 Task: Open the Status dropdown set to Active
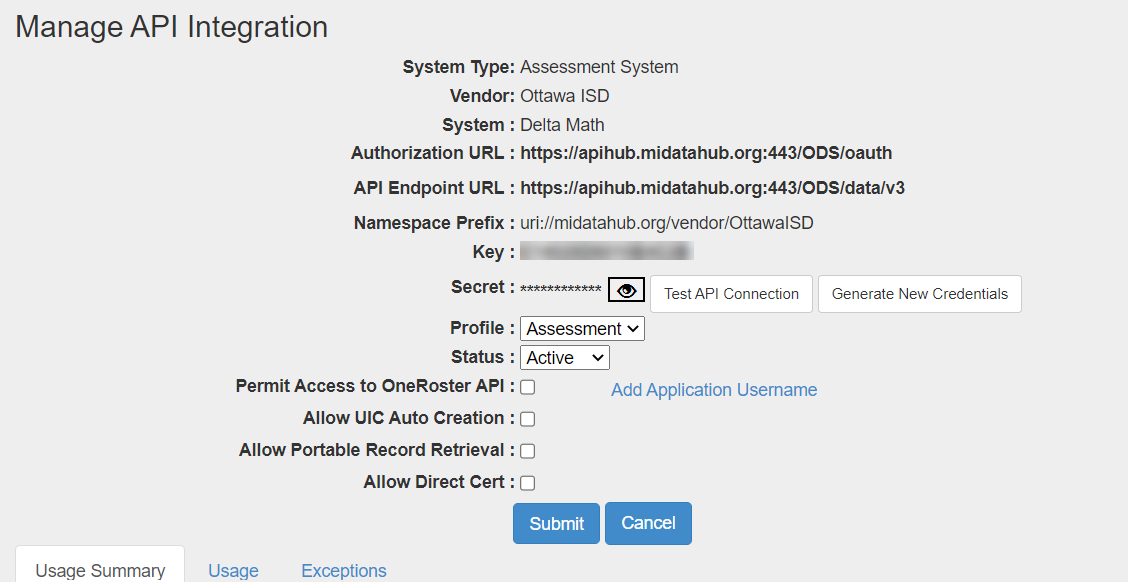pyautogui.click(x=565, y=358)
